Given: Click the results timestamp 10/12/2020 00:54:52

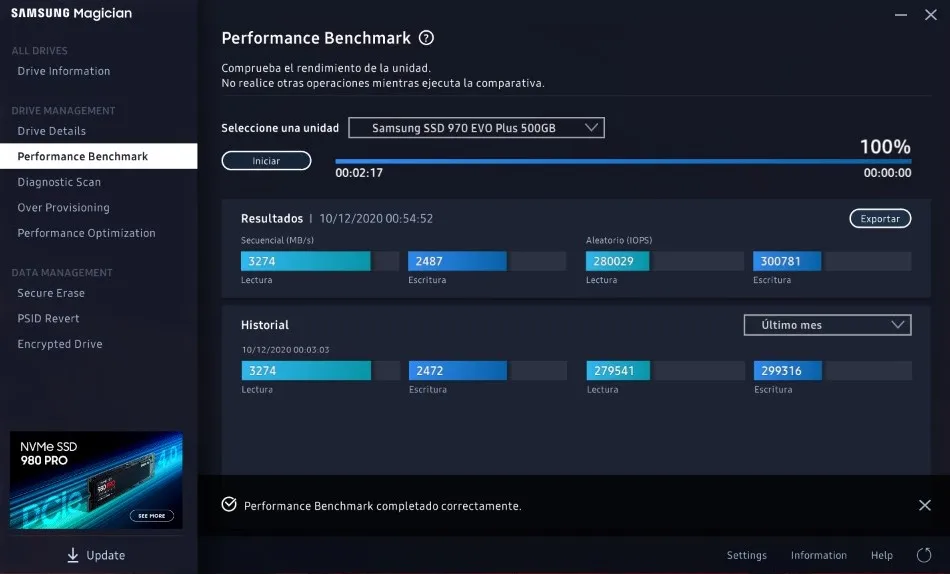Looking at the screenshot, I should [x=376, y=219].
